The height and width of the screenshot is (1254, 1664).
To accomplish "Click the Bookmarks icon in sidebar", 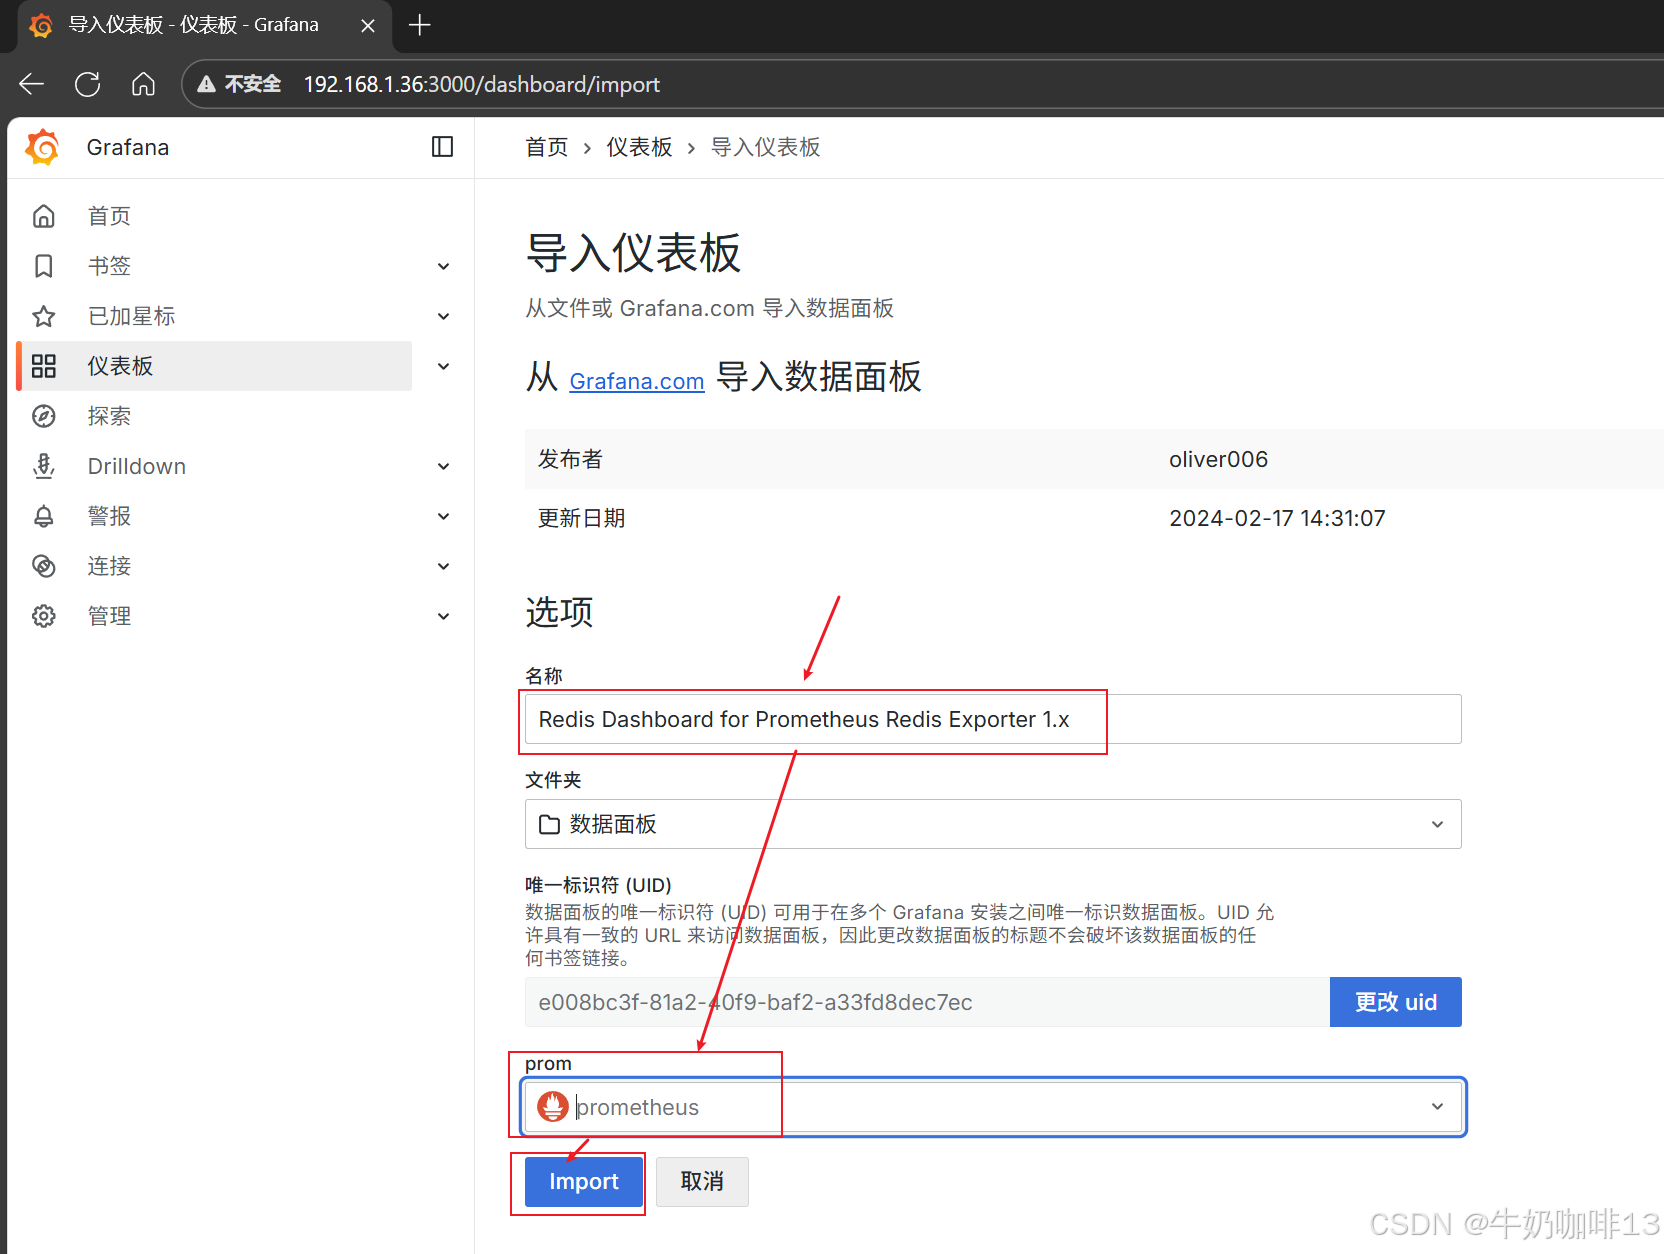I will [x=44, y=266].
